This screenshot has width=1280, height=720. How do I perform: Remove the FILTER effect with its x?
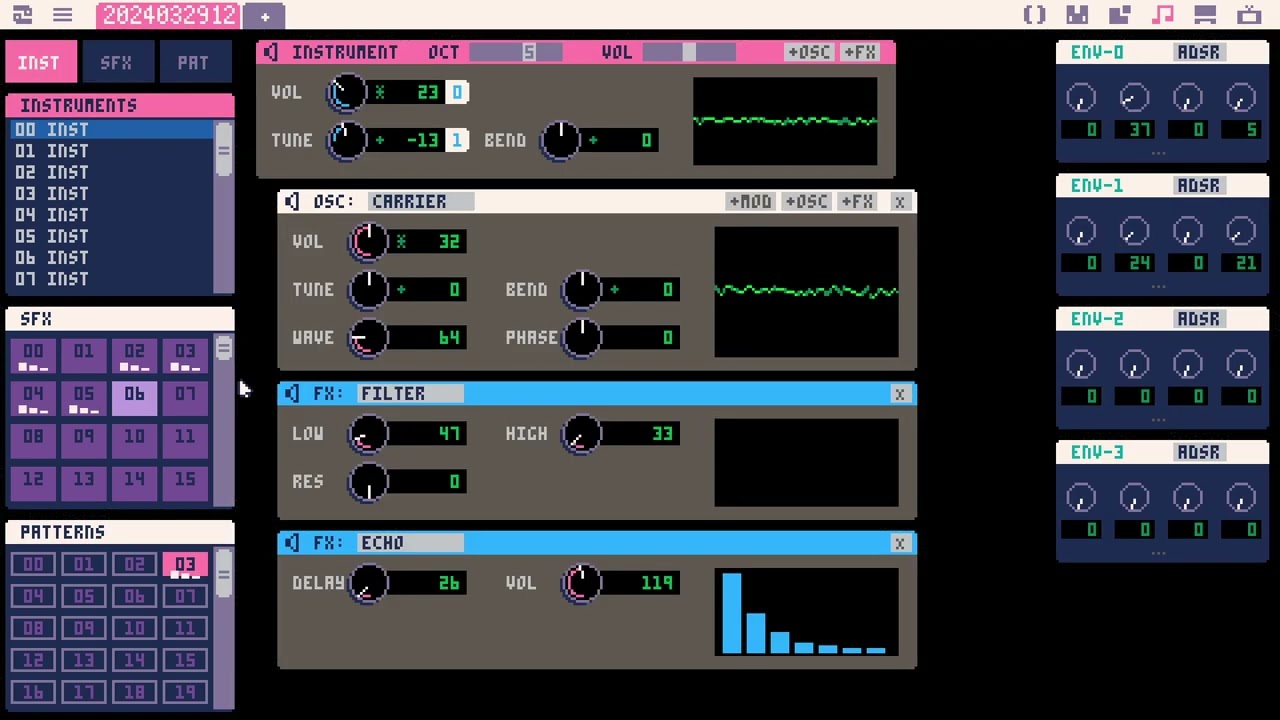899,394
